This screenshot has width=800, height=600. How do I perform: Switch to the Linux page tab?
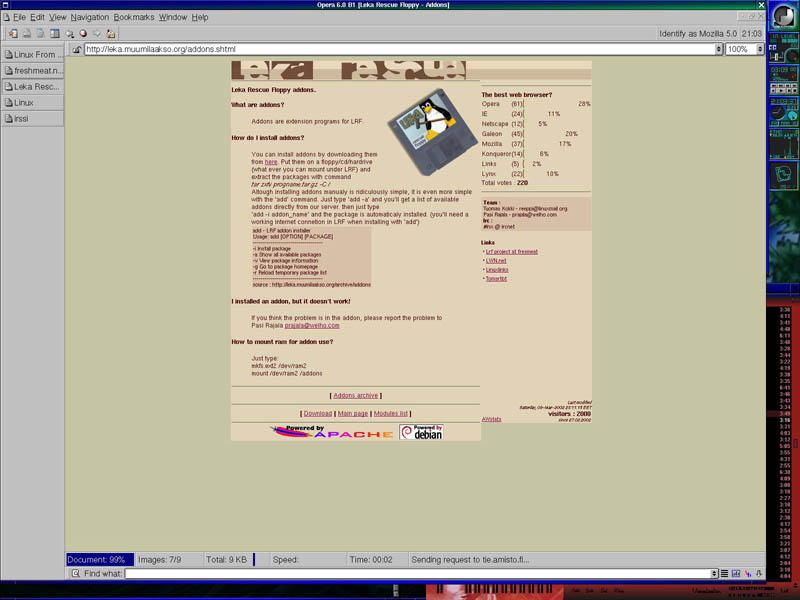[x=33, y=103]
